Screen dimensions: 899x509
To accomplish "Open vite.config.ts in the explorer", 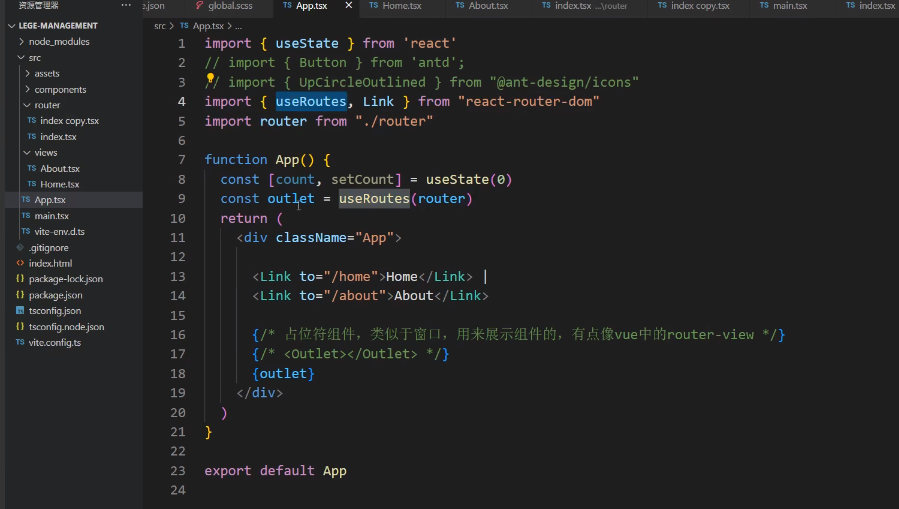I will [x=55, y=342].
